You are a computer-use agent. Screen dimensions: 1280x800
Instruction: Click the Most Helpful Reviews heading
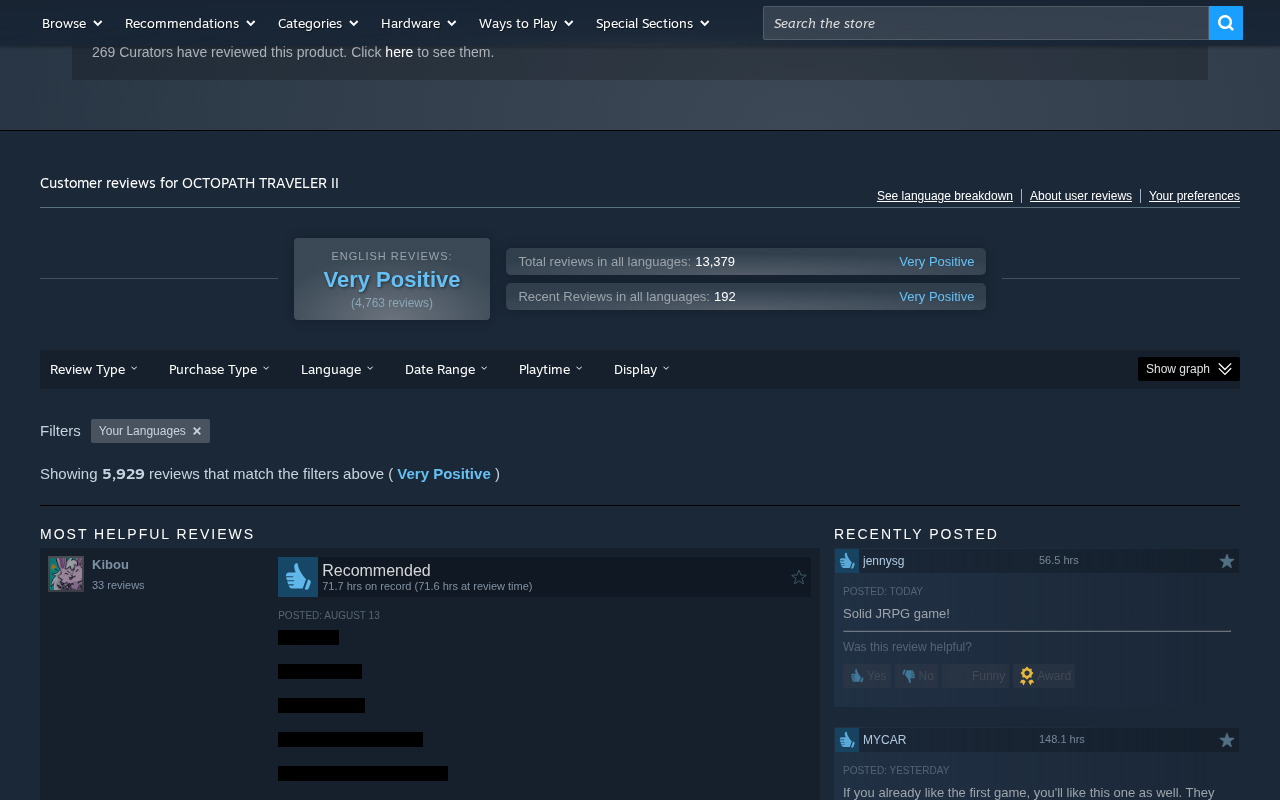(x=147, y=534)
